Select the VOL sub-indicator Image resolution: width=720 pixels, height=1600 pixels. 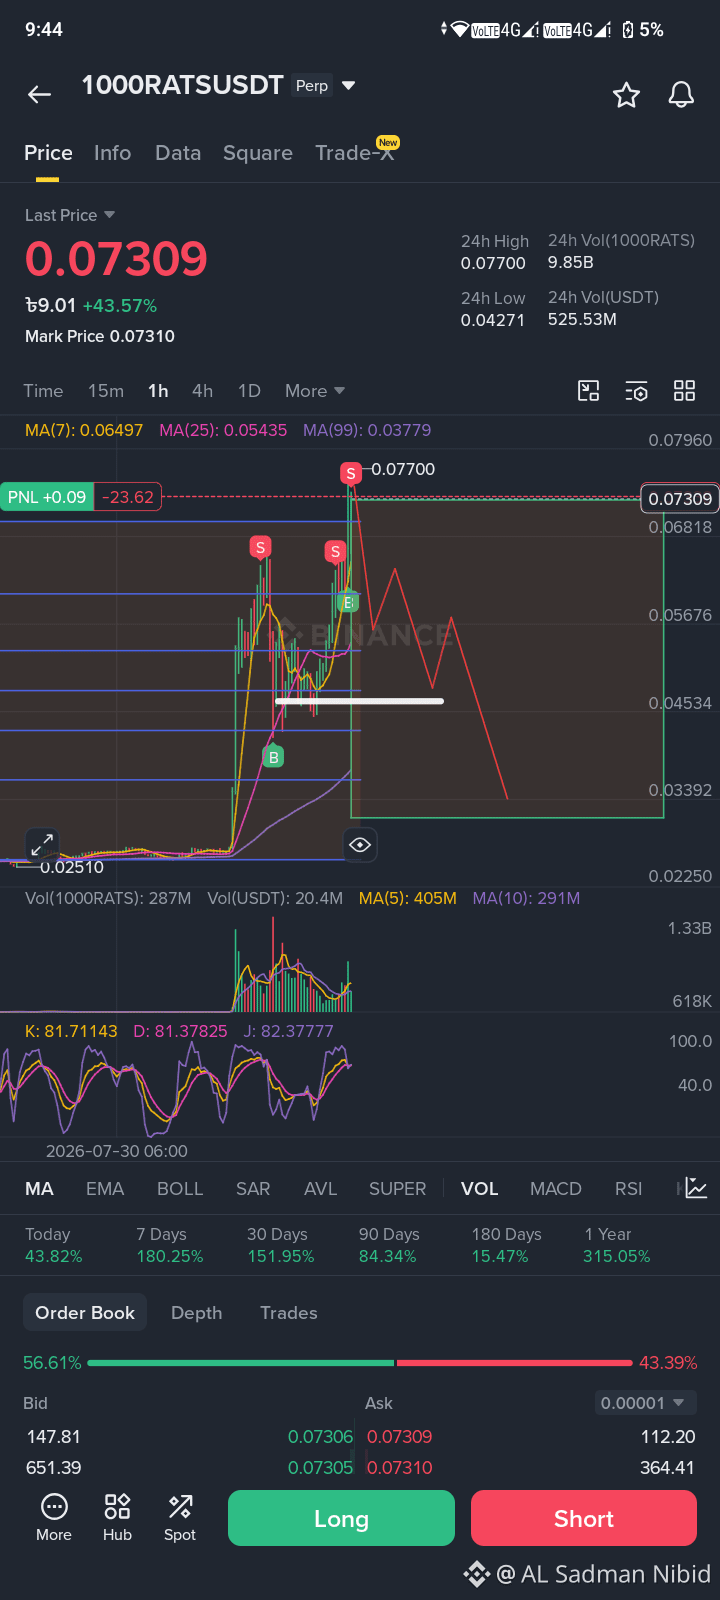click(x=479, y=1189)
